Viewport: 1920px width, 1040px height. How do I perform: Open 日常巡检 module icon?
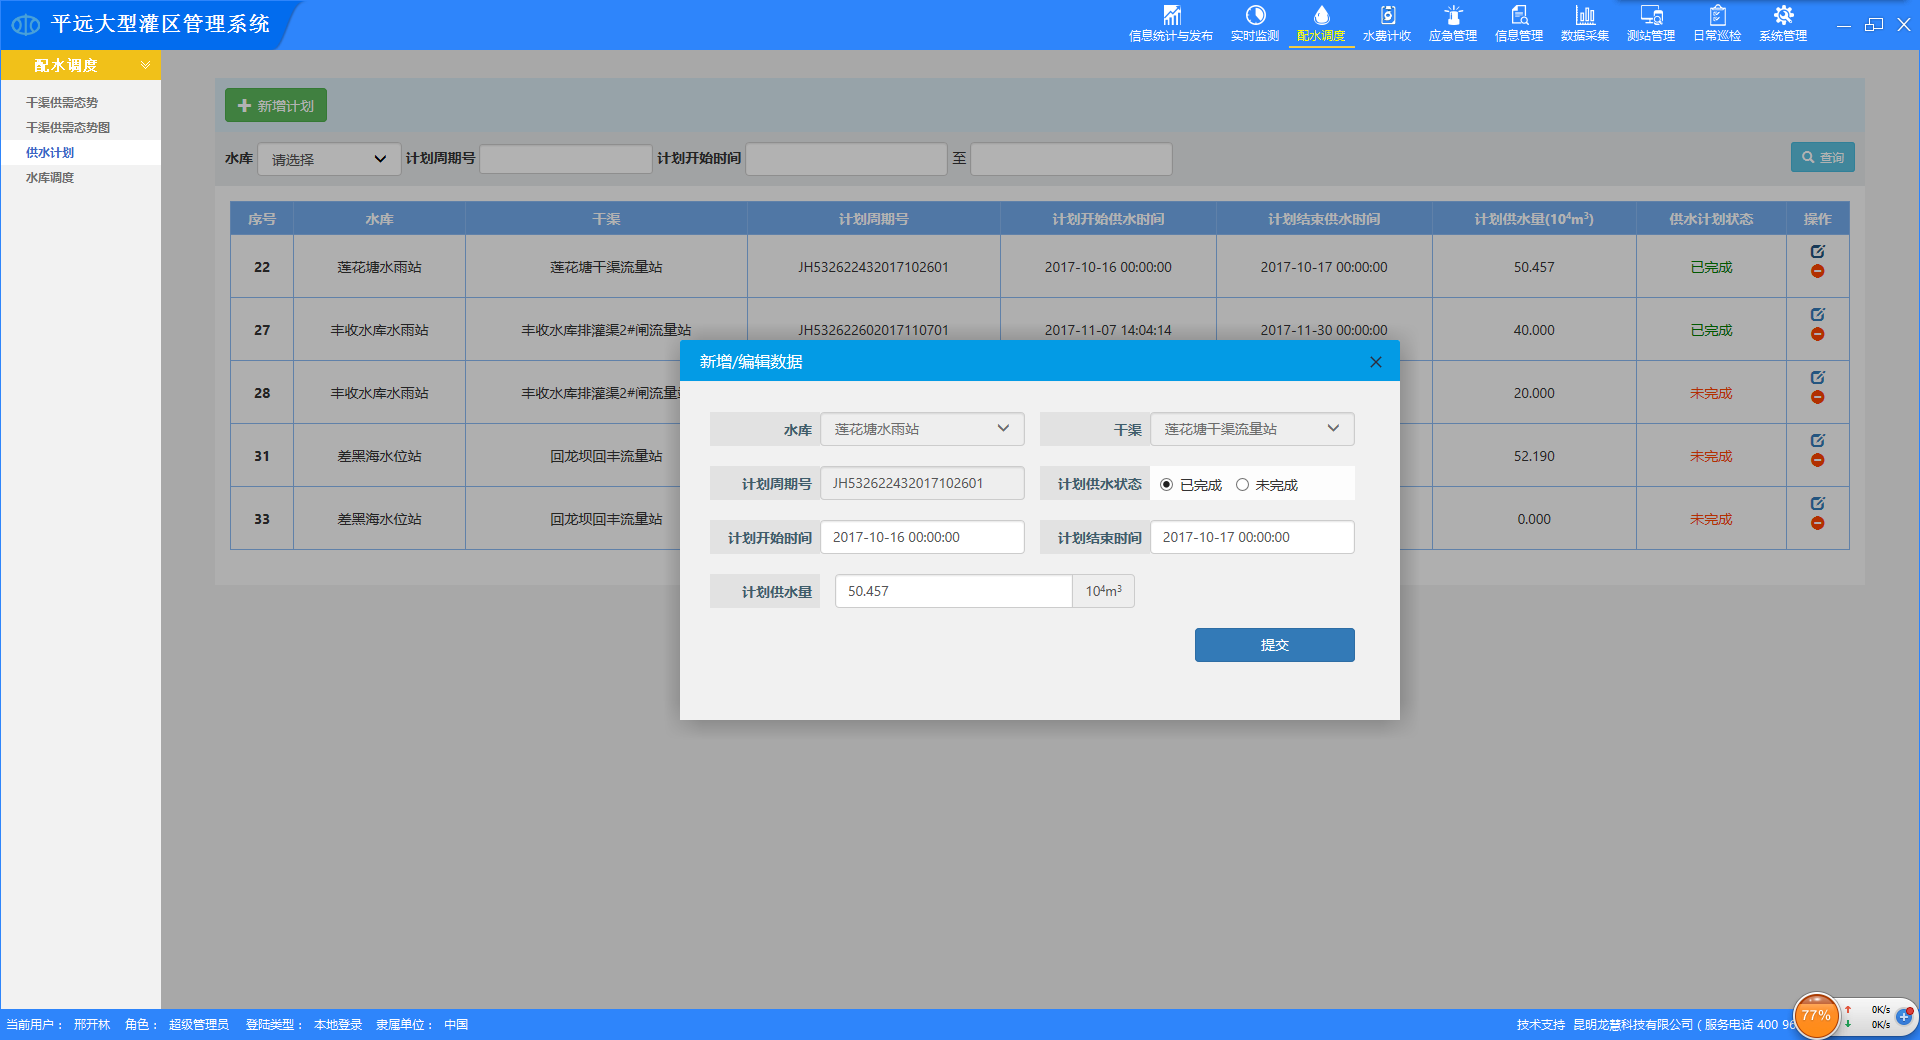(x=1717, y=16)
